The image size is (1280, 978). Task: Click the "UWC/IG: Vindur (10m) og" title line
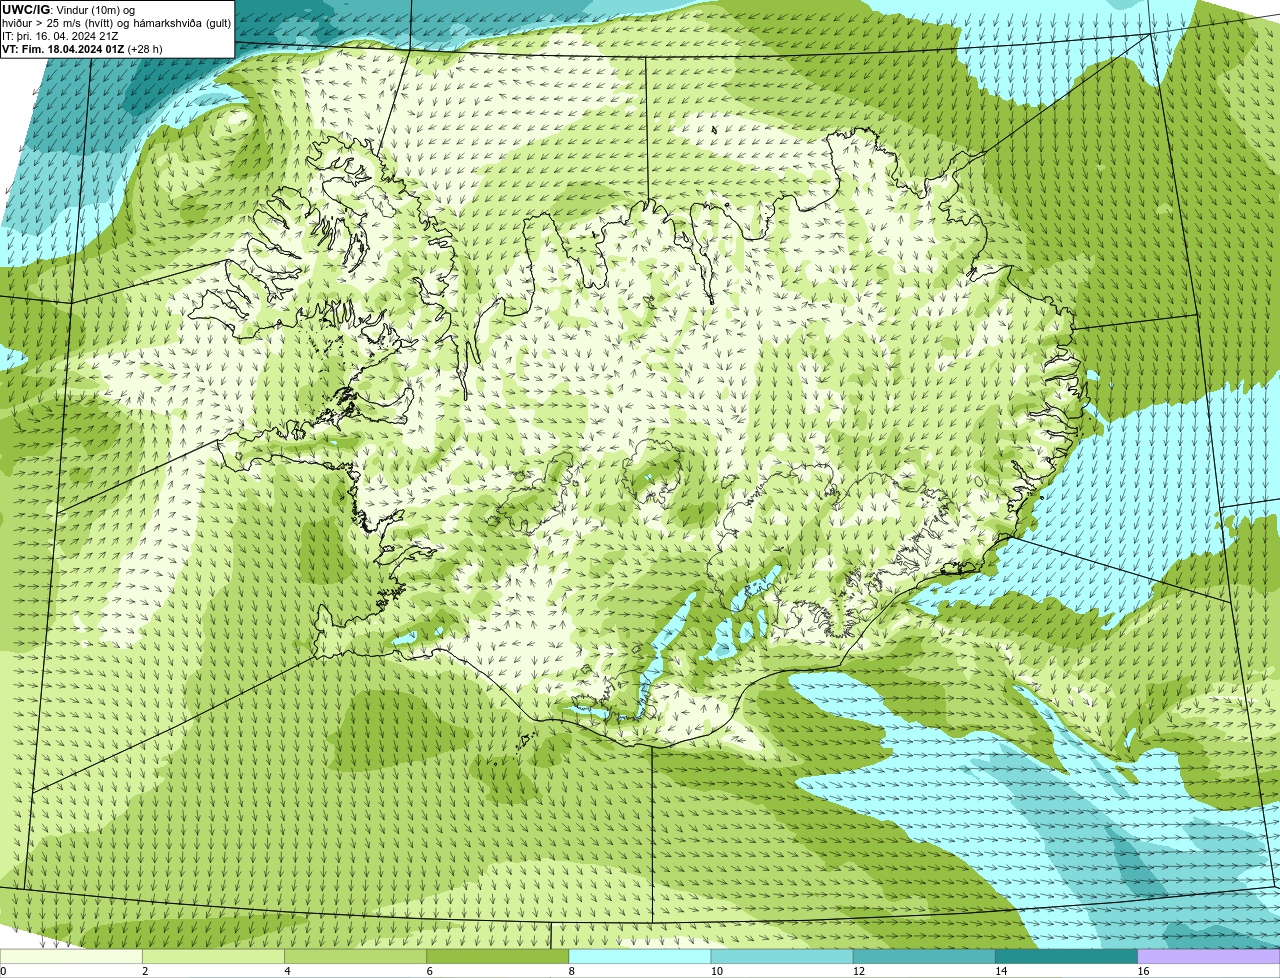pyautogui.click(x=68, y=10)
